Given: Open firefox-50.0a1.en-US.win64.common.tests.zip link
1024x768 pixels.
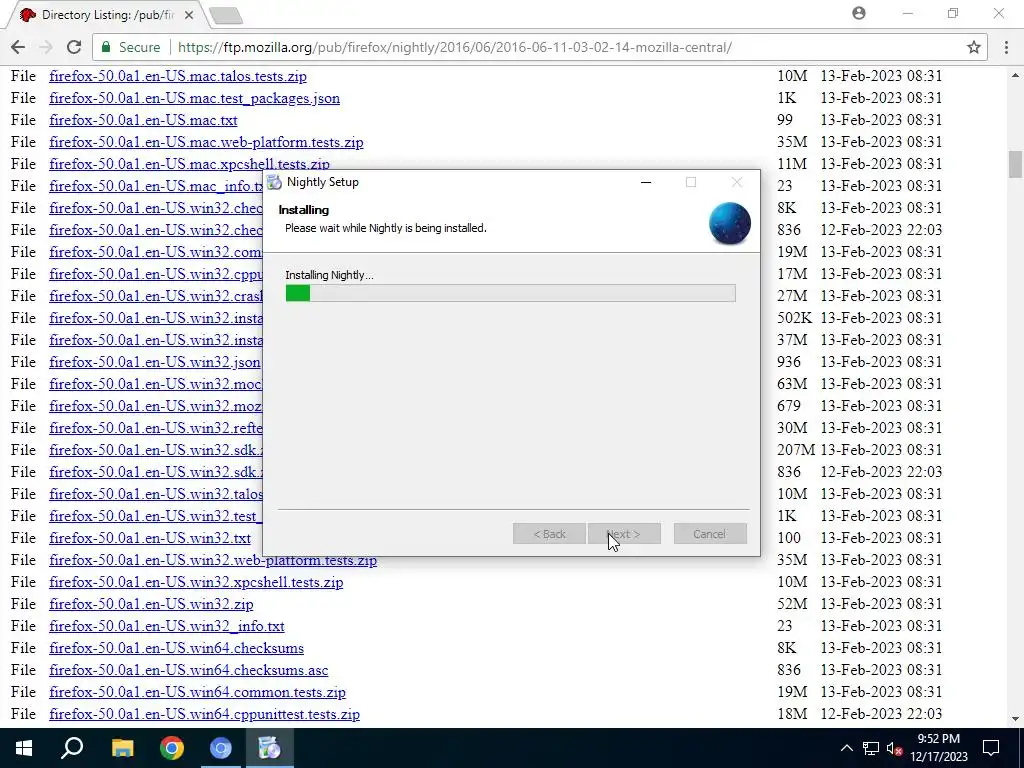Looking at the screenshot, I should 197,692.
